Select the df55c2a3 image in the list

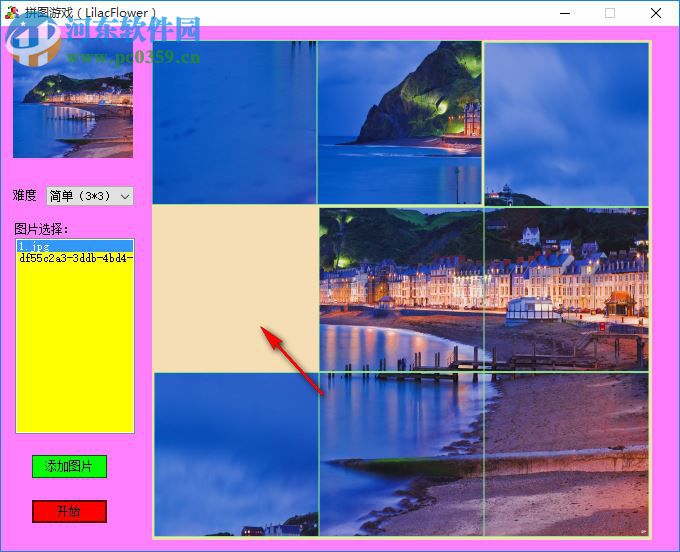(74, 258)
